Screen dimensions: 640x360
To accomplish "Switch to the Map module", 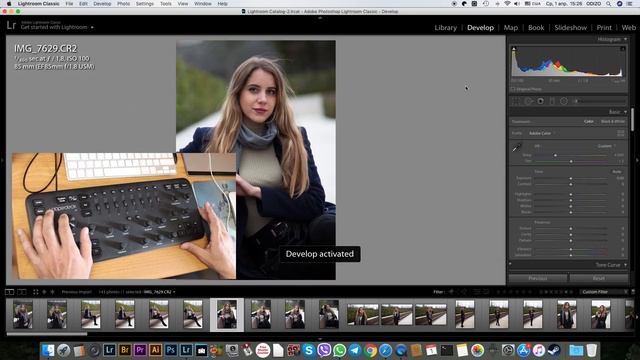I will (511, 28).
